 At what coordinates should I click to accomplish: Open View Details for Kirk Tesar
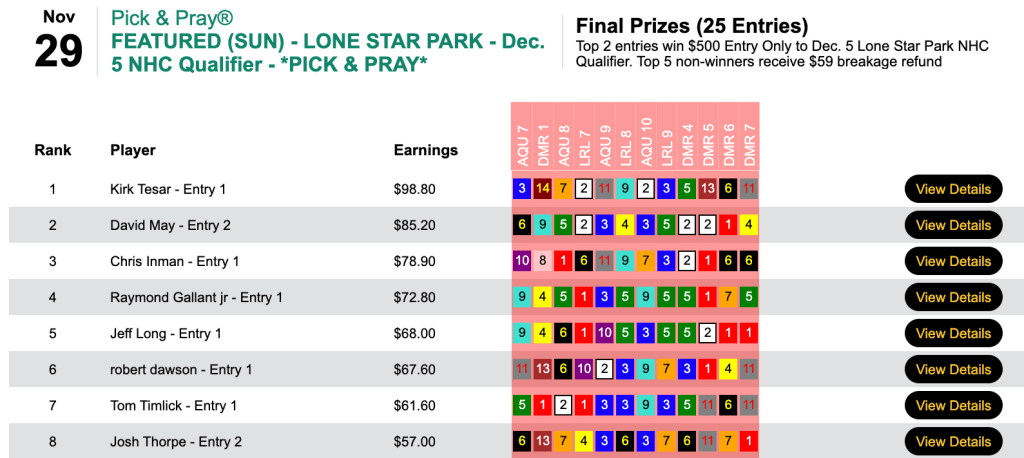click(x=953, y=189)
